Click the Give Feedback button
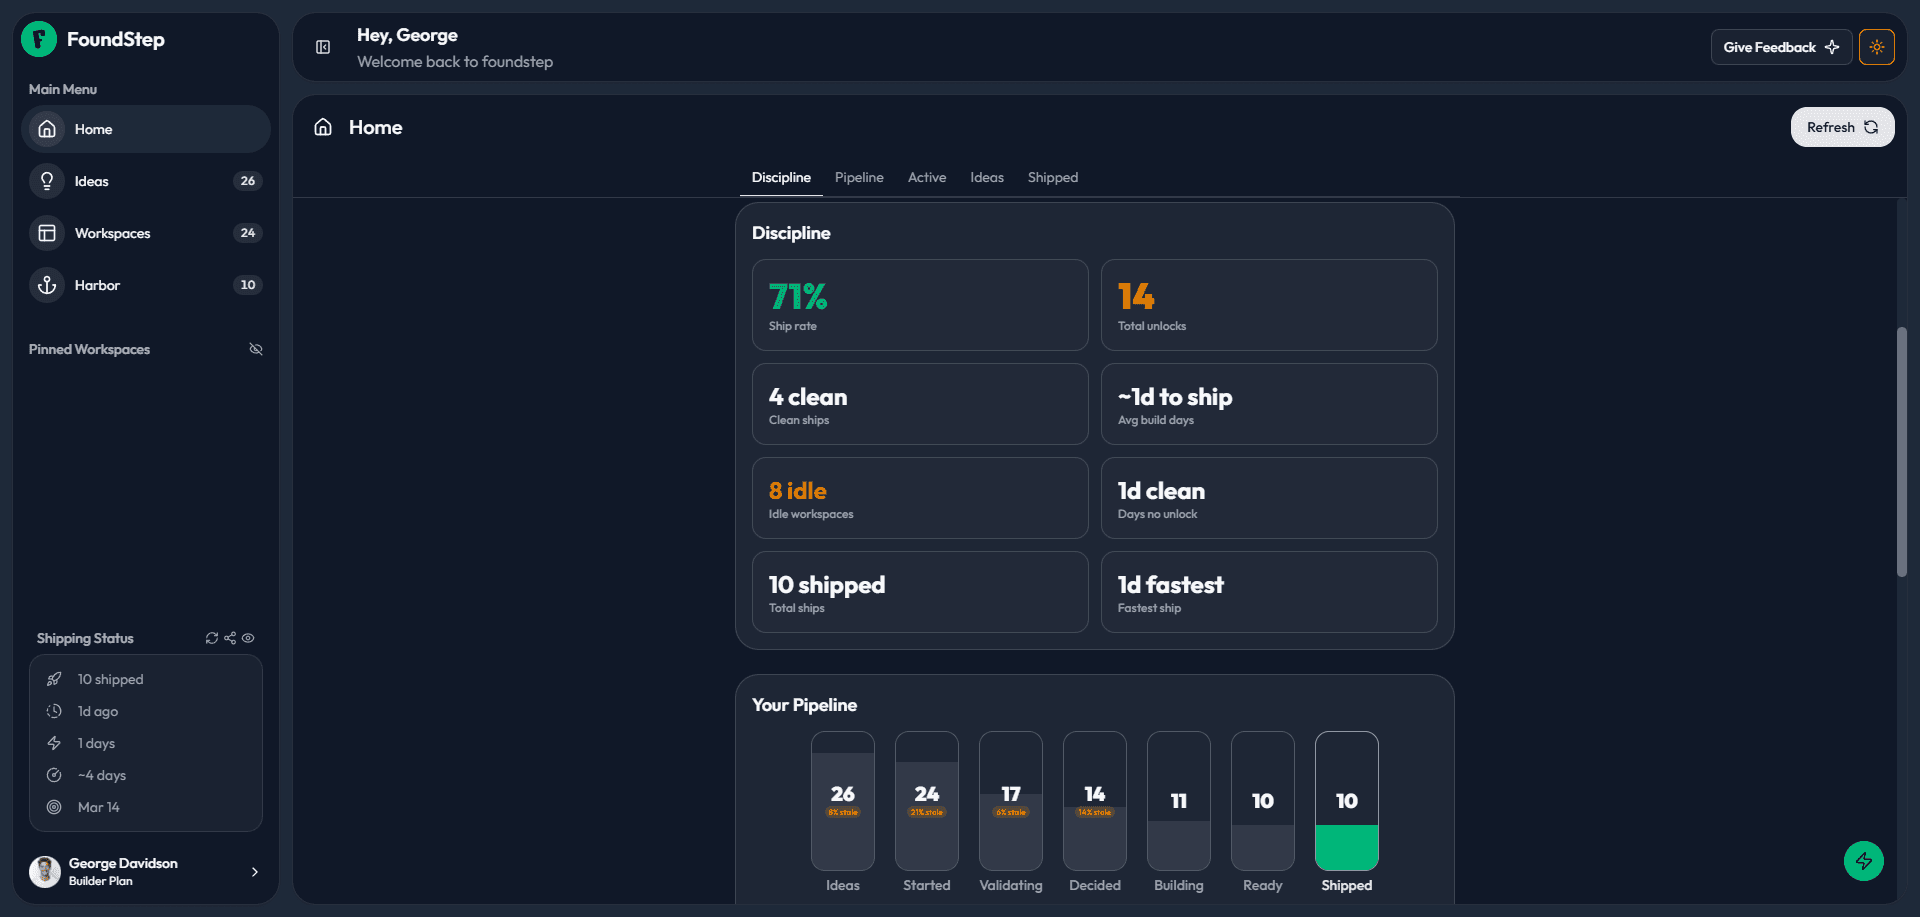The width and height of the screenshot is (1920, 917). [1781, 46]
